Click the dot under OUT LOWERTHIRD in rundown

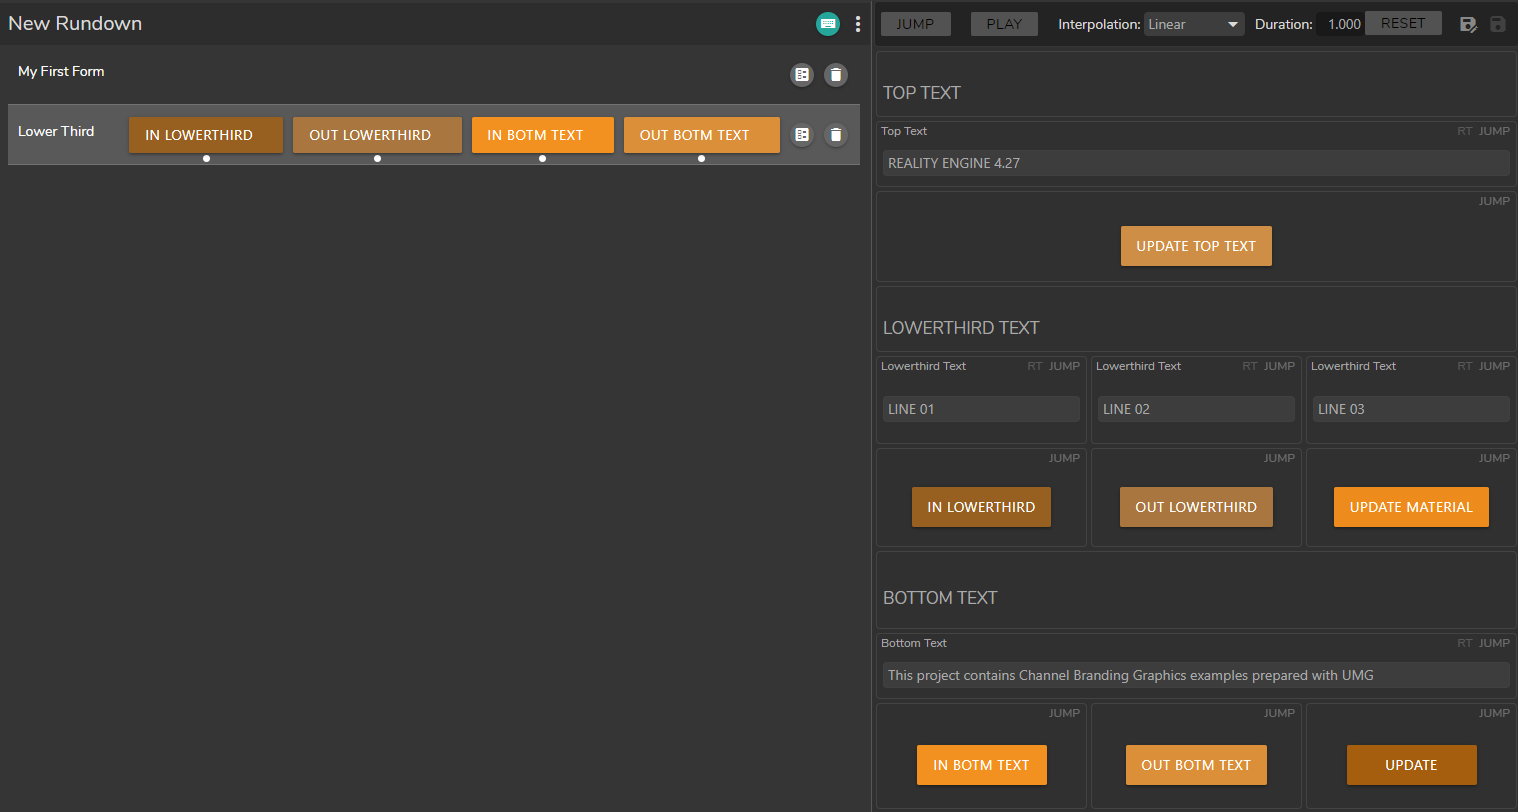[x=377, y=158]
